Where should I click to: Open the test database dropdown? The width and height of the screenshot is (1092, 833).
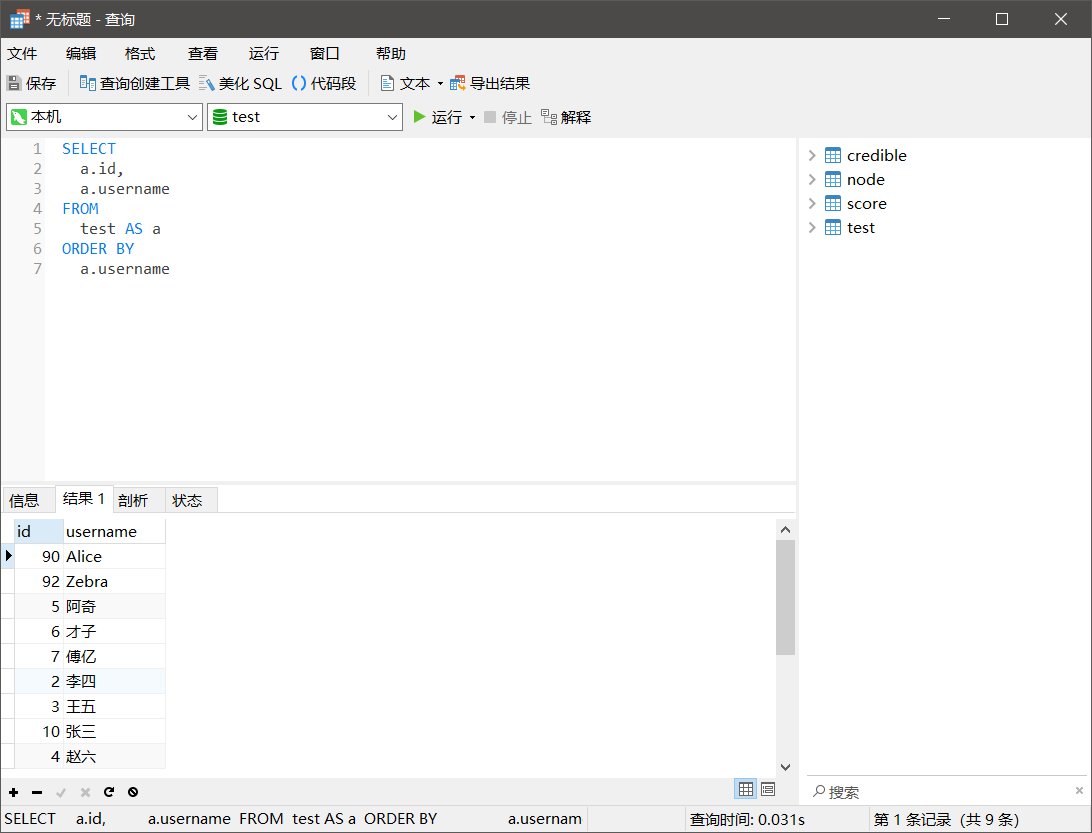304,117
